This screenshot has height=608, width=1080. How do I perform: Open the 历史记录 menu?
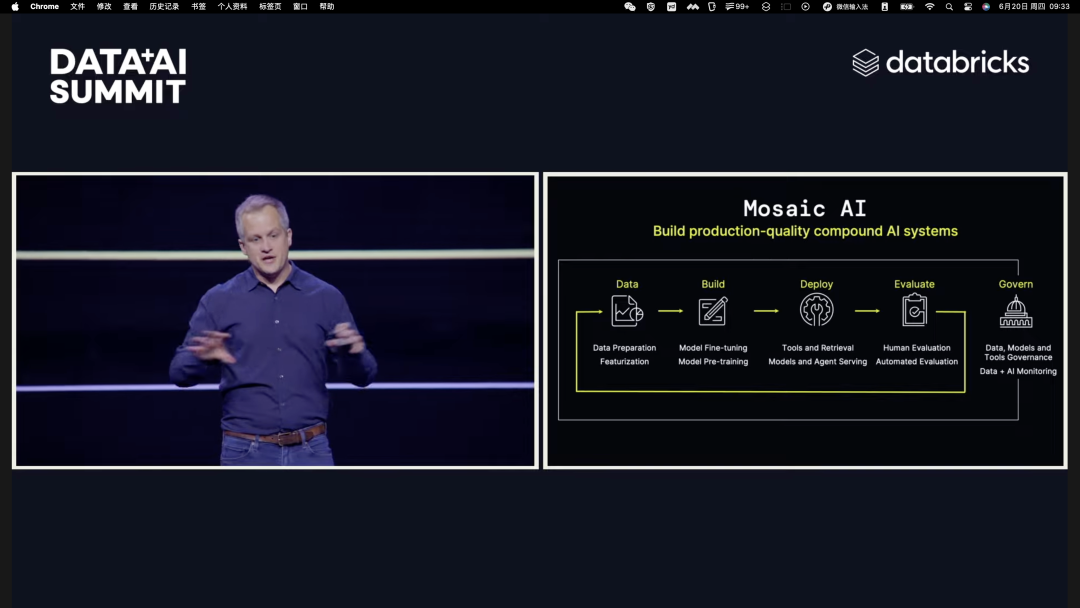click(x=164, y=7)
